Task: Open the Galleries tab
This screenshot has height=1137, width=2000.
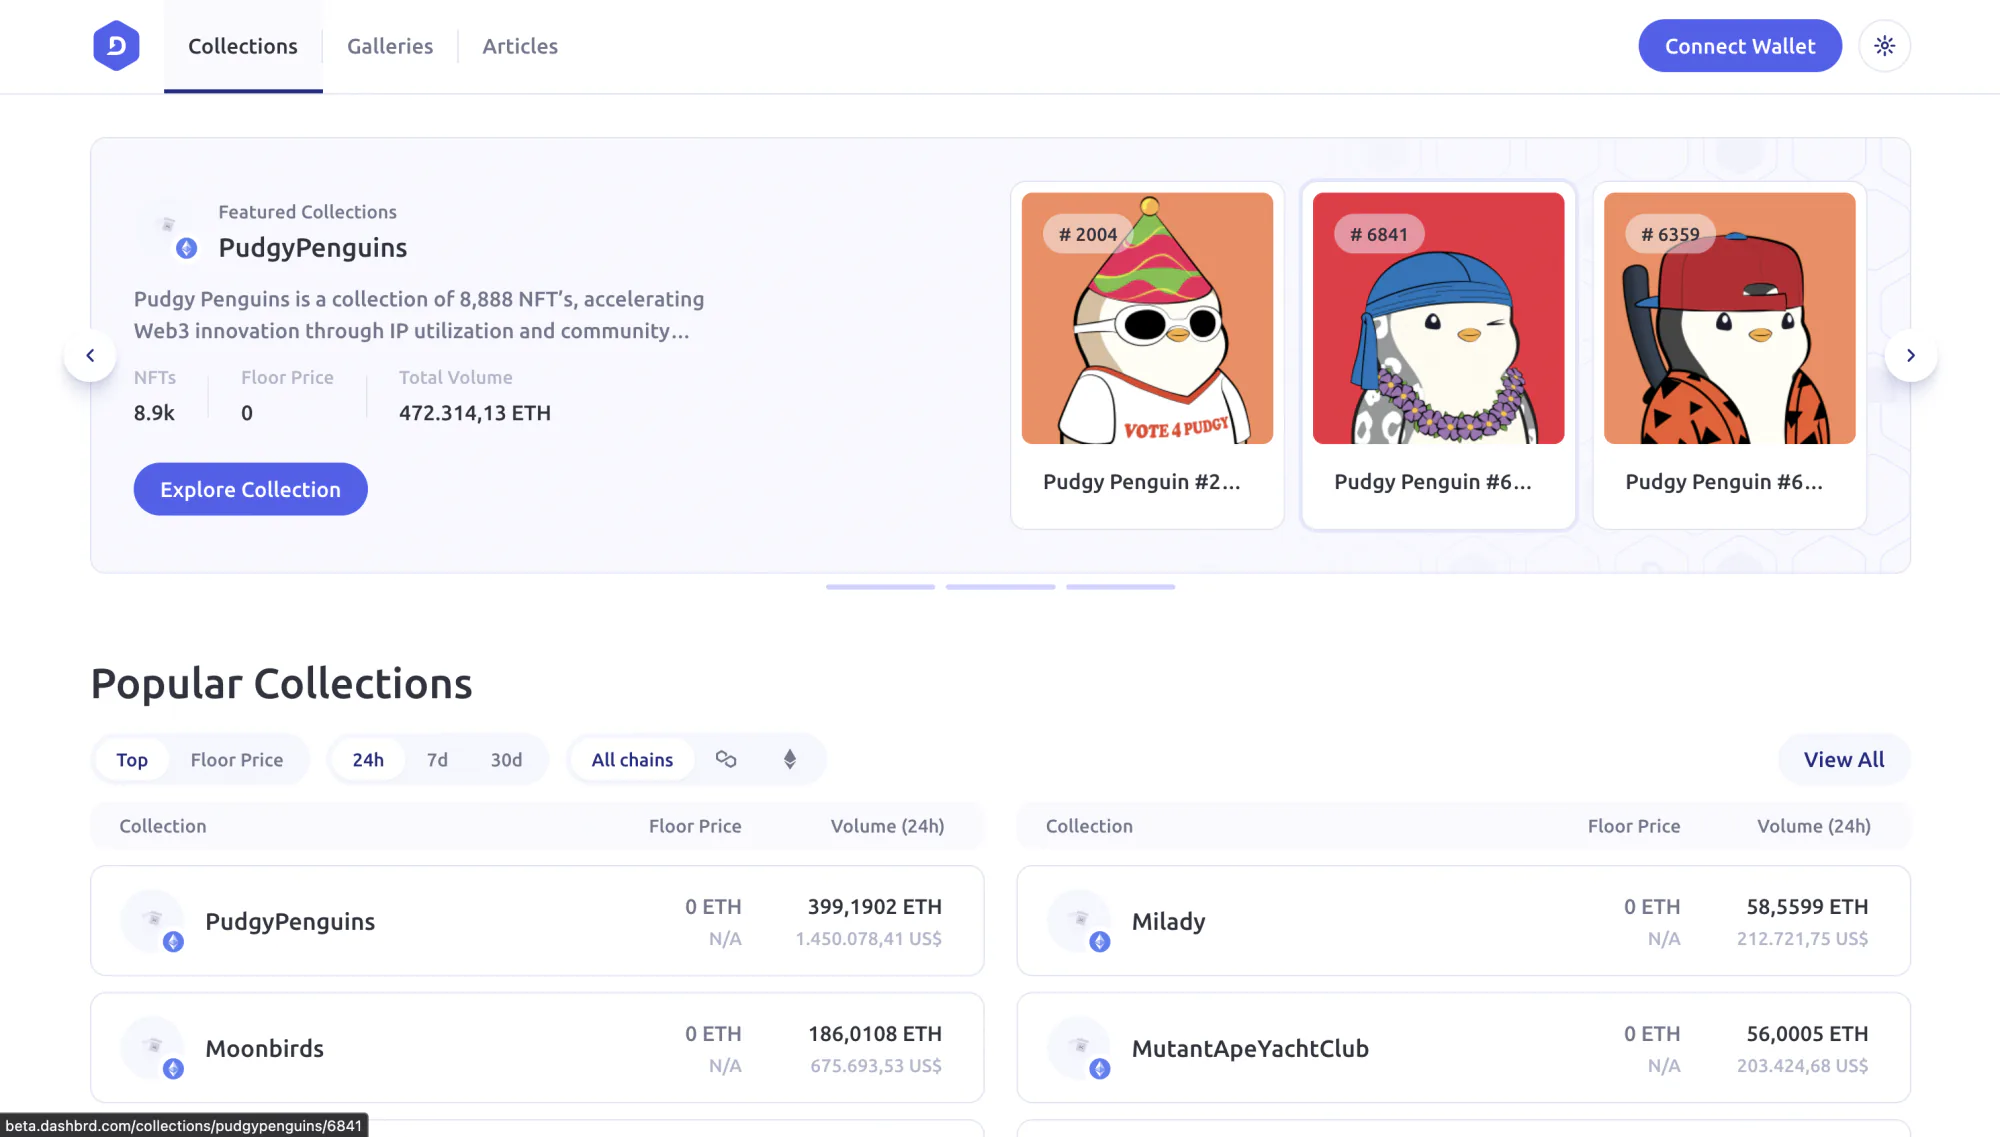Action: pos(390,46)
